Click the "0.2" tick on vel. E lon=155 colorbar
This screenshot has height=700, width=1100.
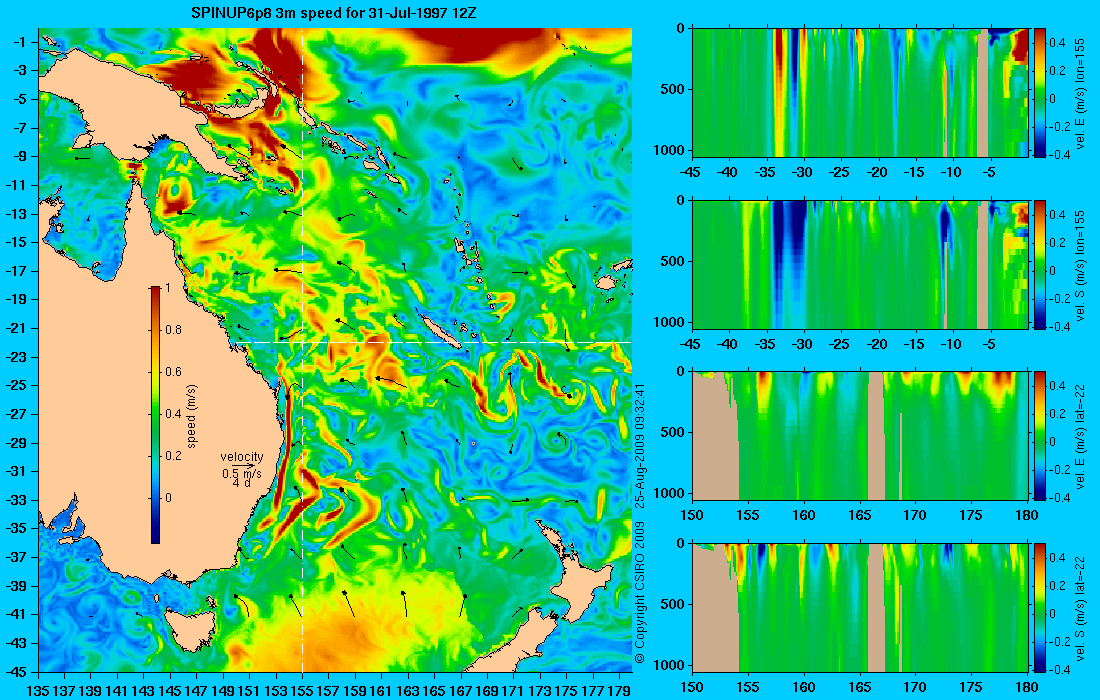[x=1057, y=71]
